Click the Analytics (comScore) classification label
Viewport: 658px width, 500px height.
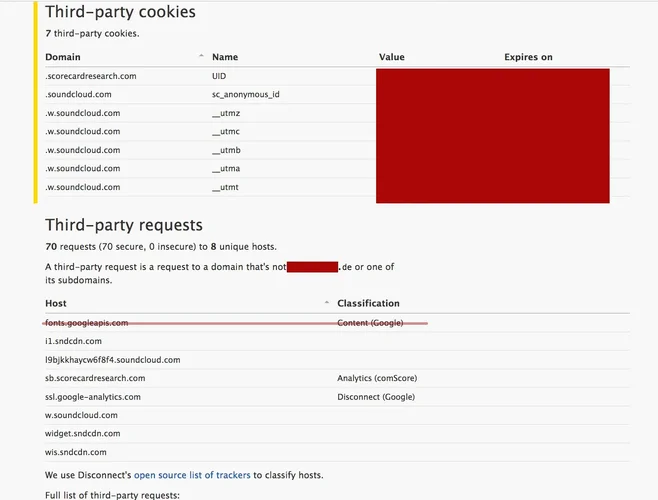379,378
